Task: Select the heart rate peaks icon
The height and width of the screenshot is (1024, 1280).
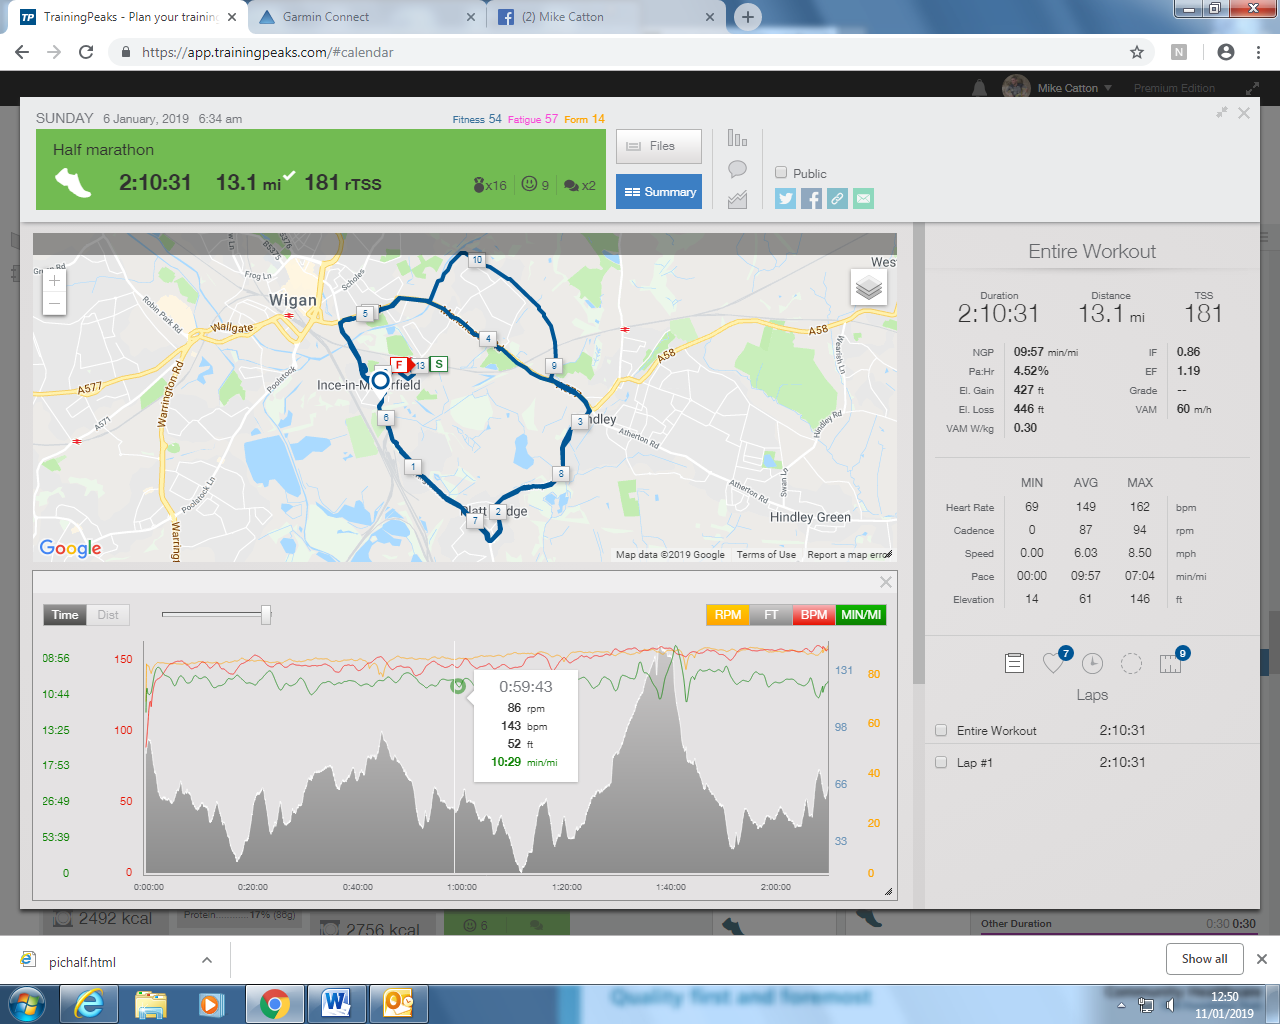Action: [1053, 663]
